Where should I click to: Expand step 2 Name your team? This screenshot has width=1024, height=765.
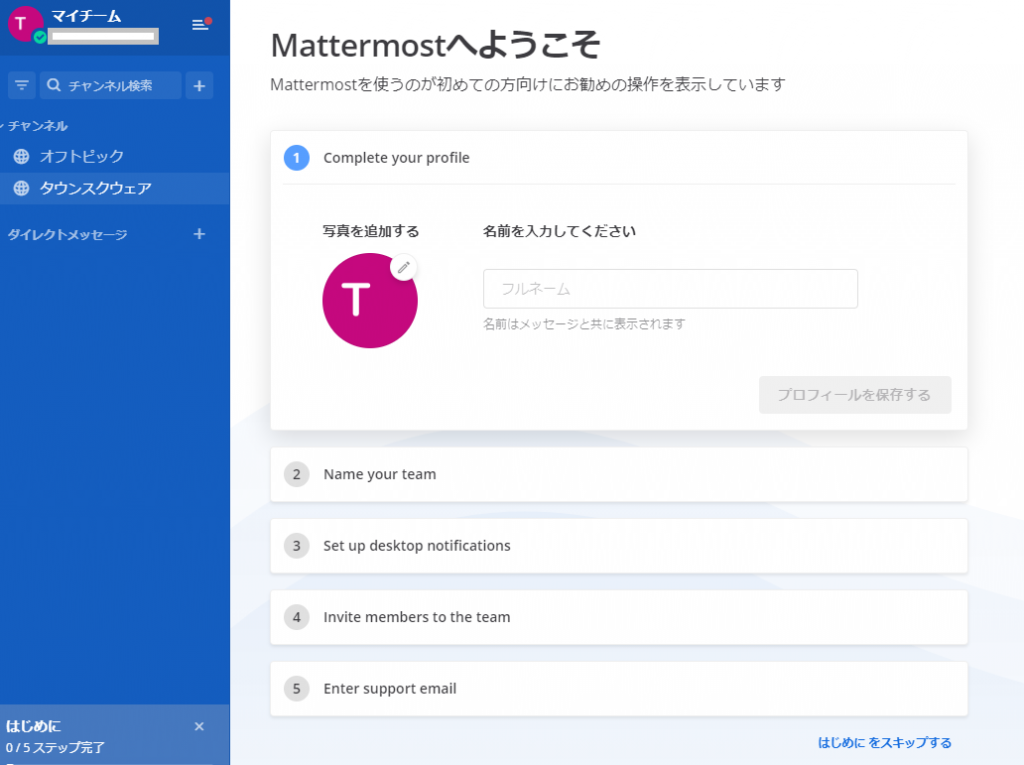(x=618, y=474)
